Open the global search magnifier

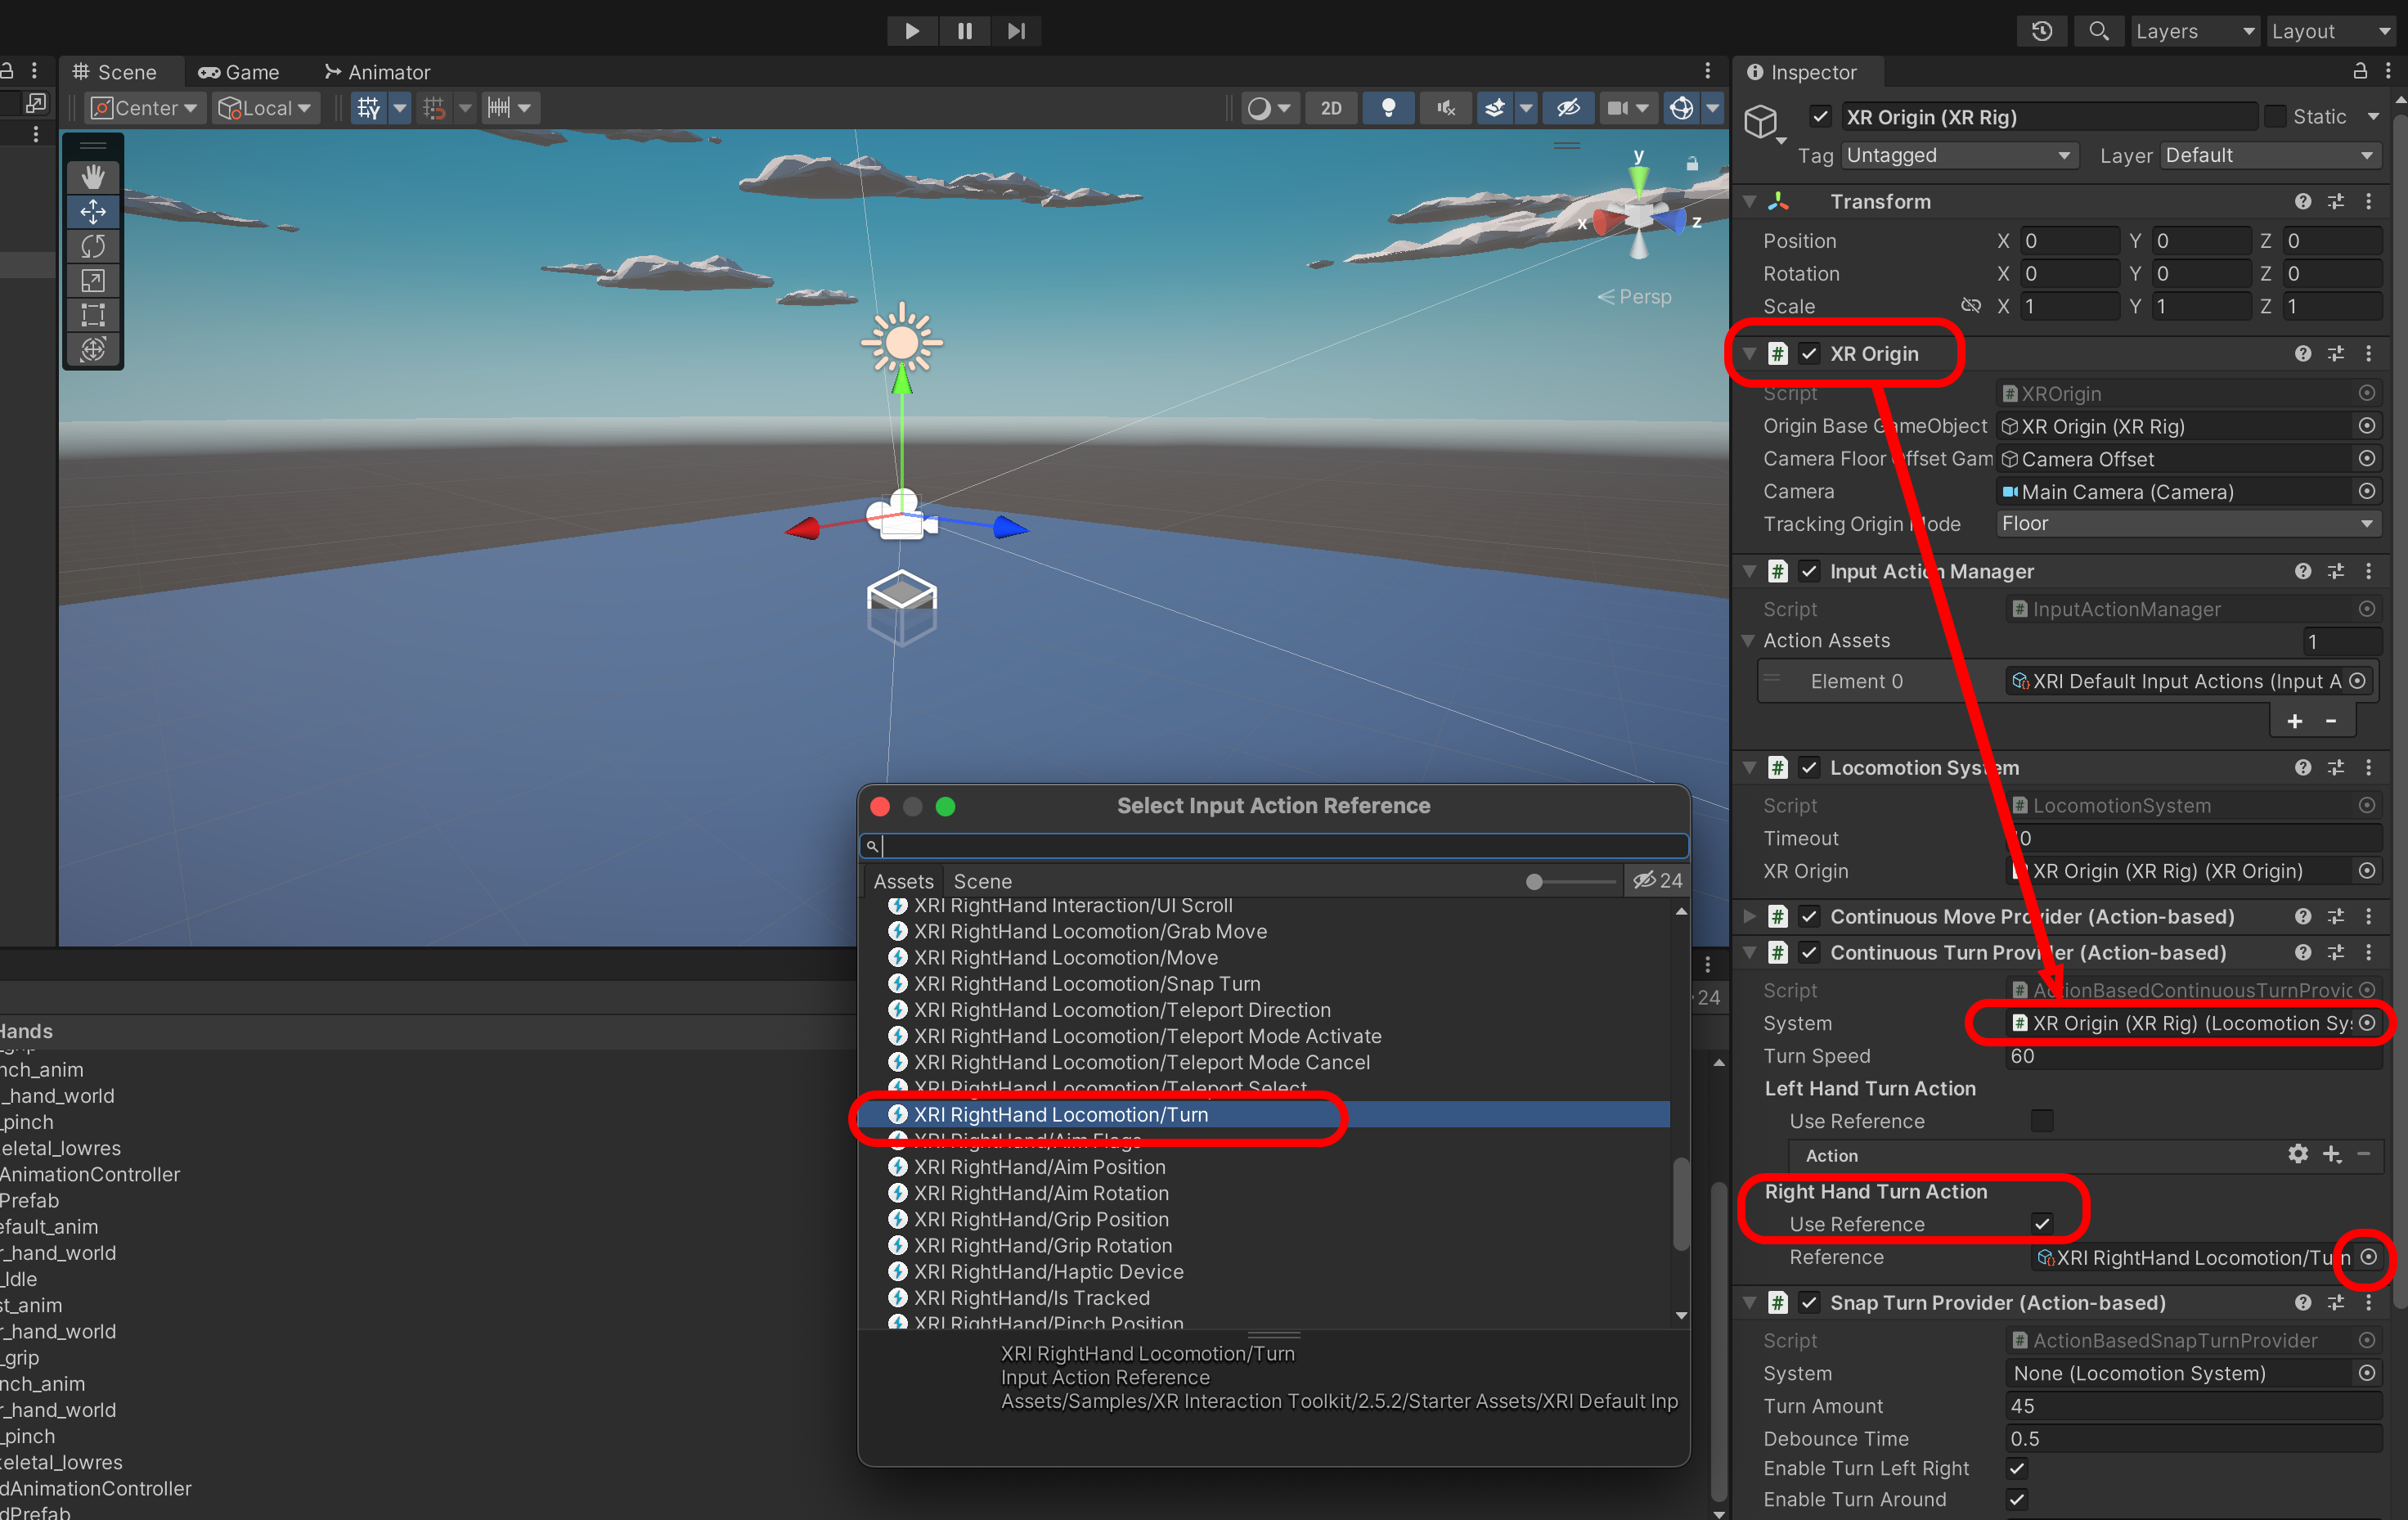coord(2098,31)
